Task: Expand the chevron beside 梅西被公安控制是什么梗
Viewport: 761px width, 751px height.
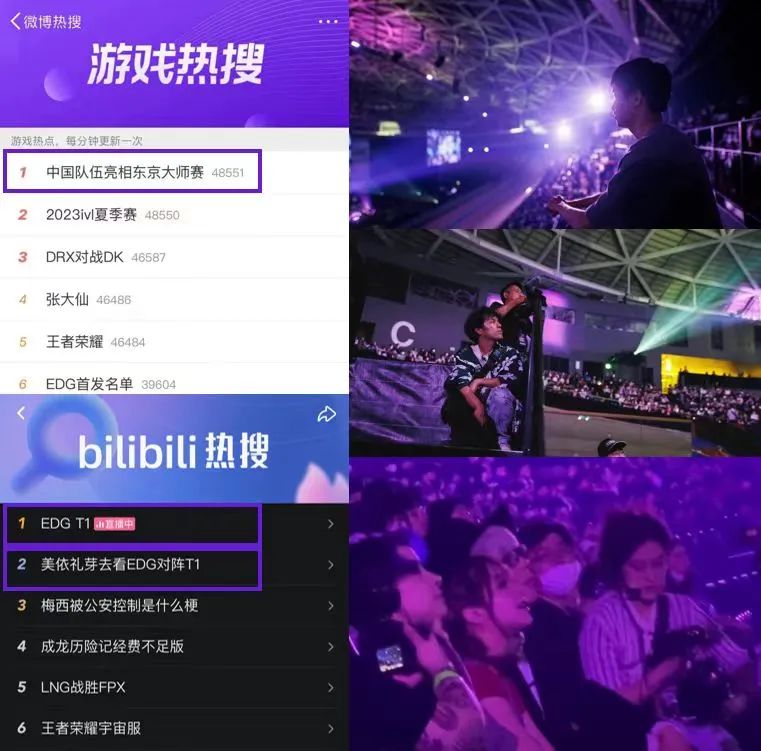Action: 331,606
